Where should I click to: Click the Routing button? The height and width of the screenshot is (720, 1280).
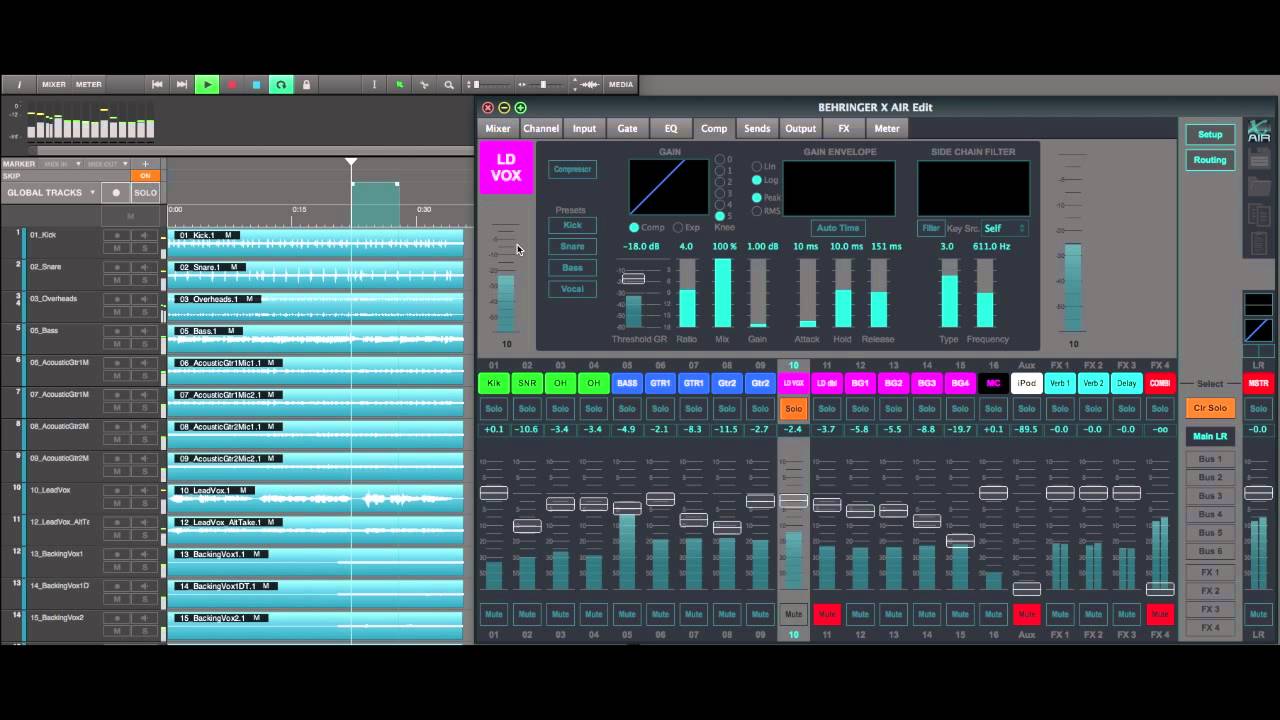pyautogui.click(x=1210, y=160)
